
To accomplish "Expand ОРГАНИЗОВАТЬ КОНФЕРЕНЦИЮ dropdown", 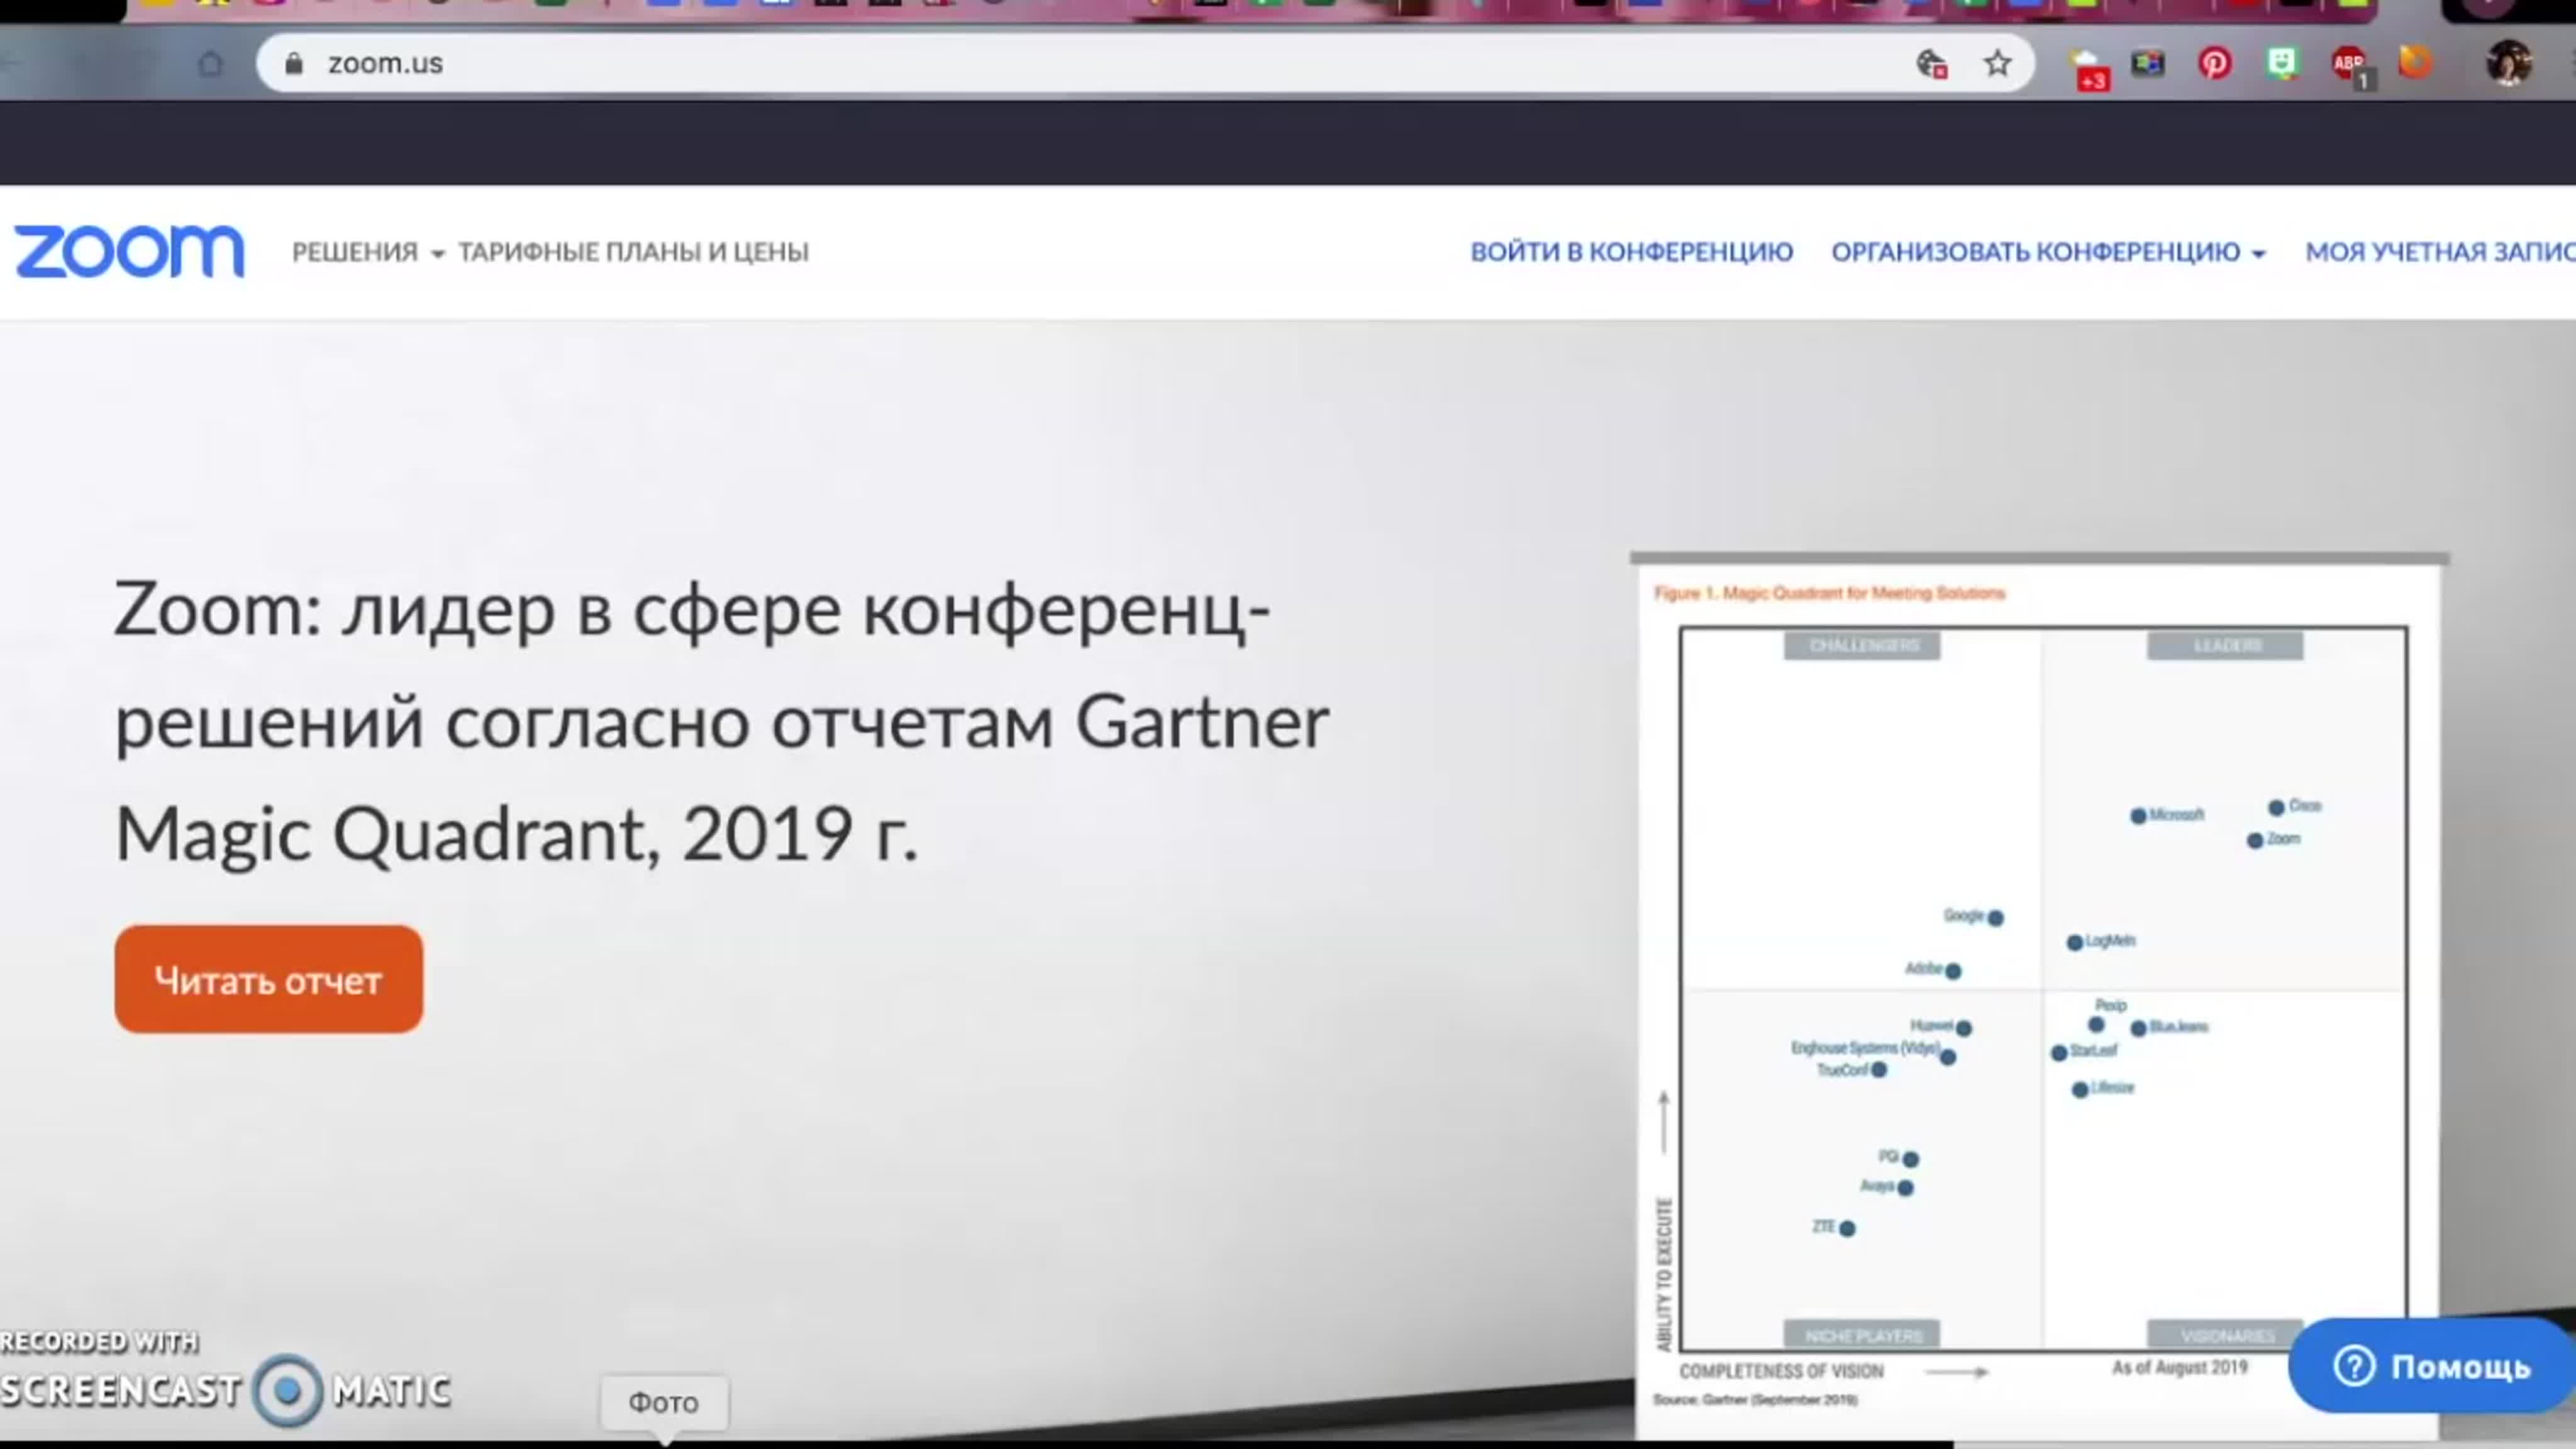I will (x=2047, y=252).
